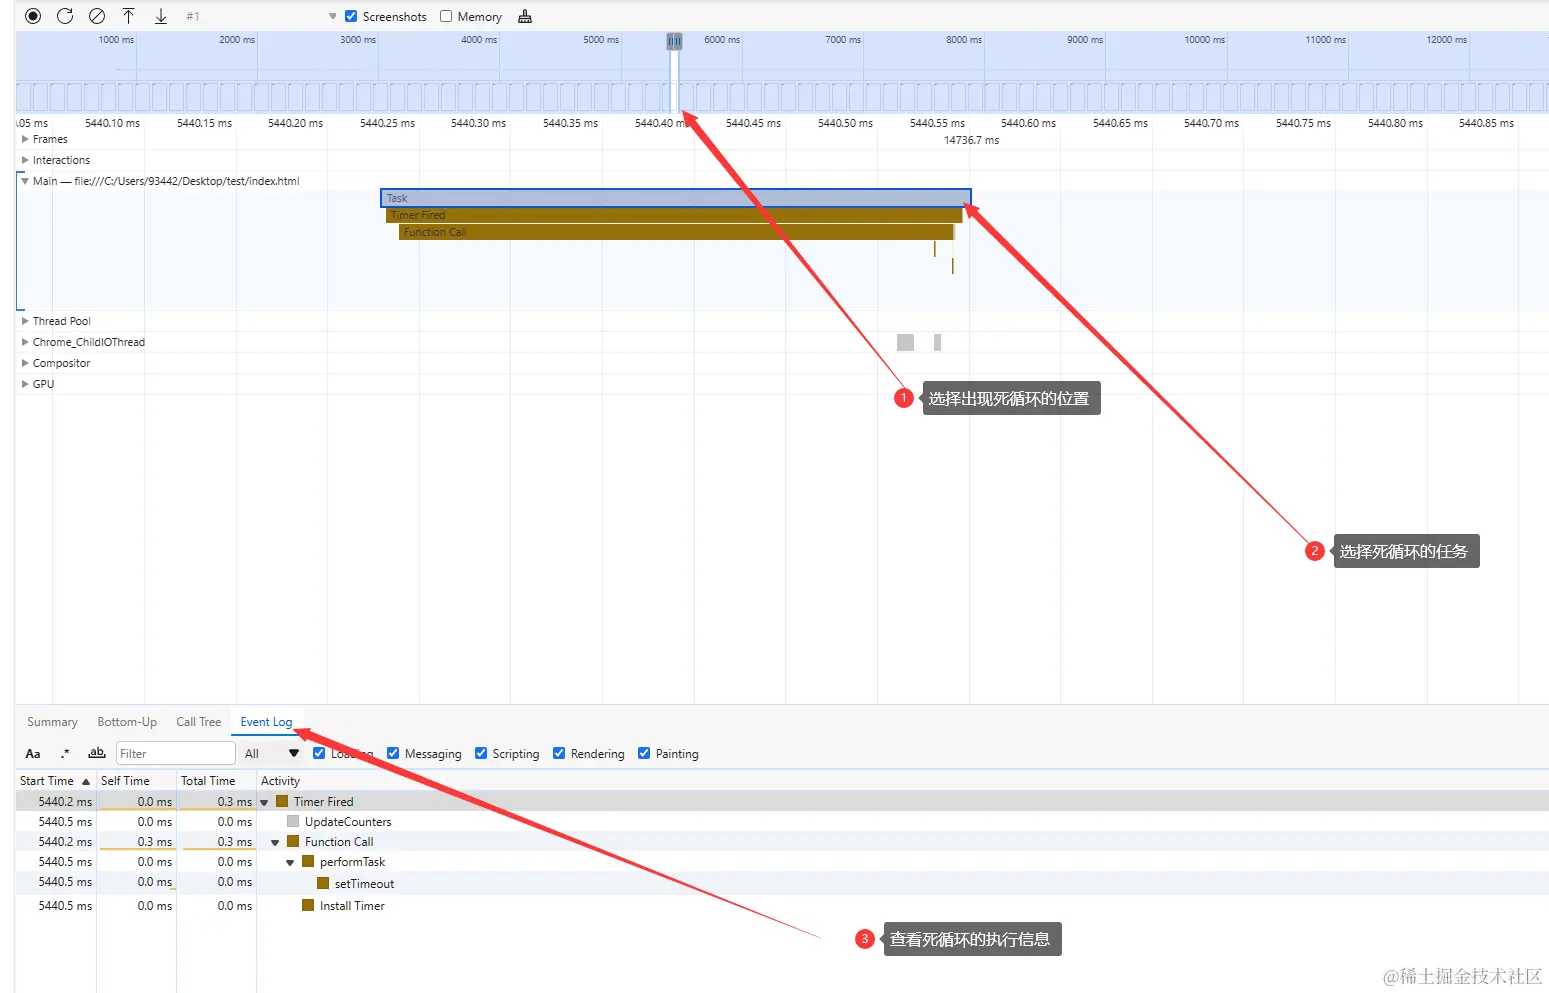Click the 6000 ms overview marker

[x=722, y=40]
